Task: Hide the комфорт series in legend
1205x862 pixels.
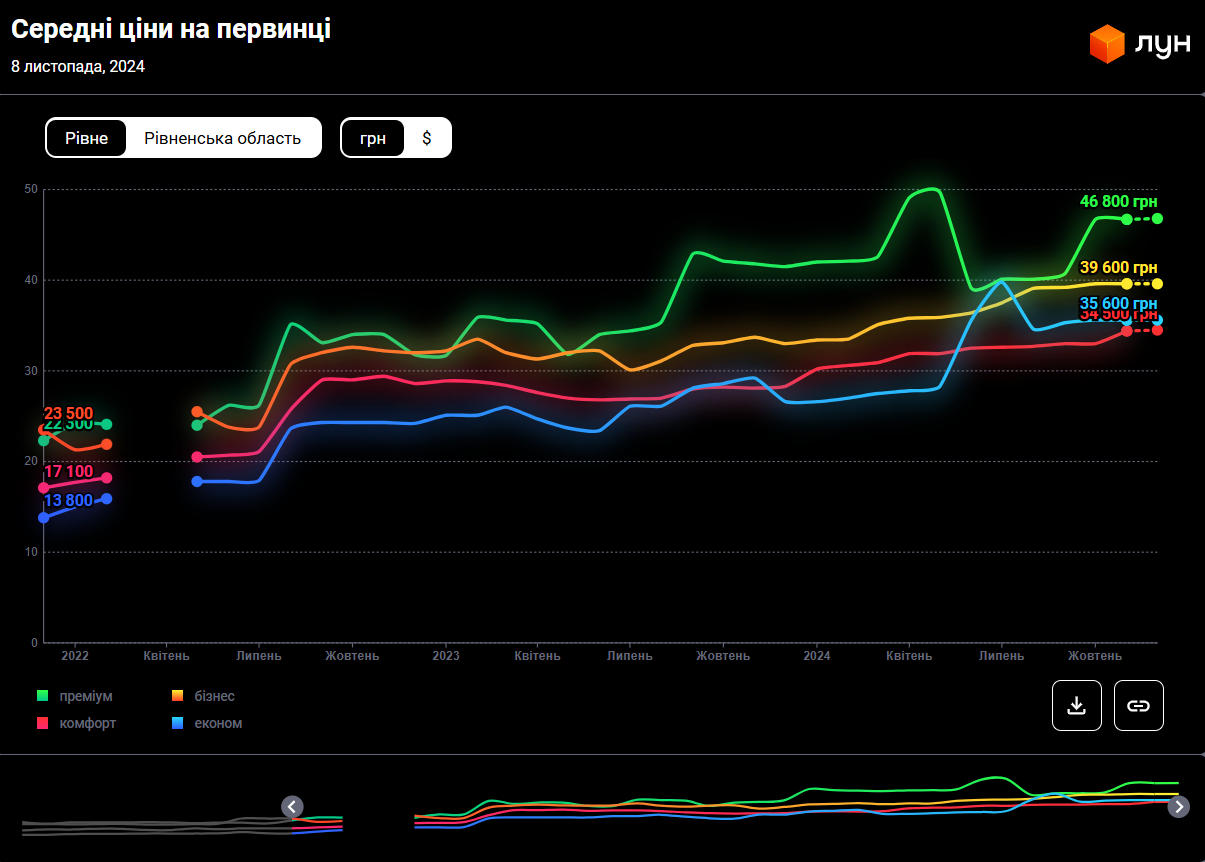Action: 88,723
